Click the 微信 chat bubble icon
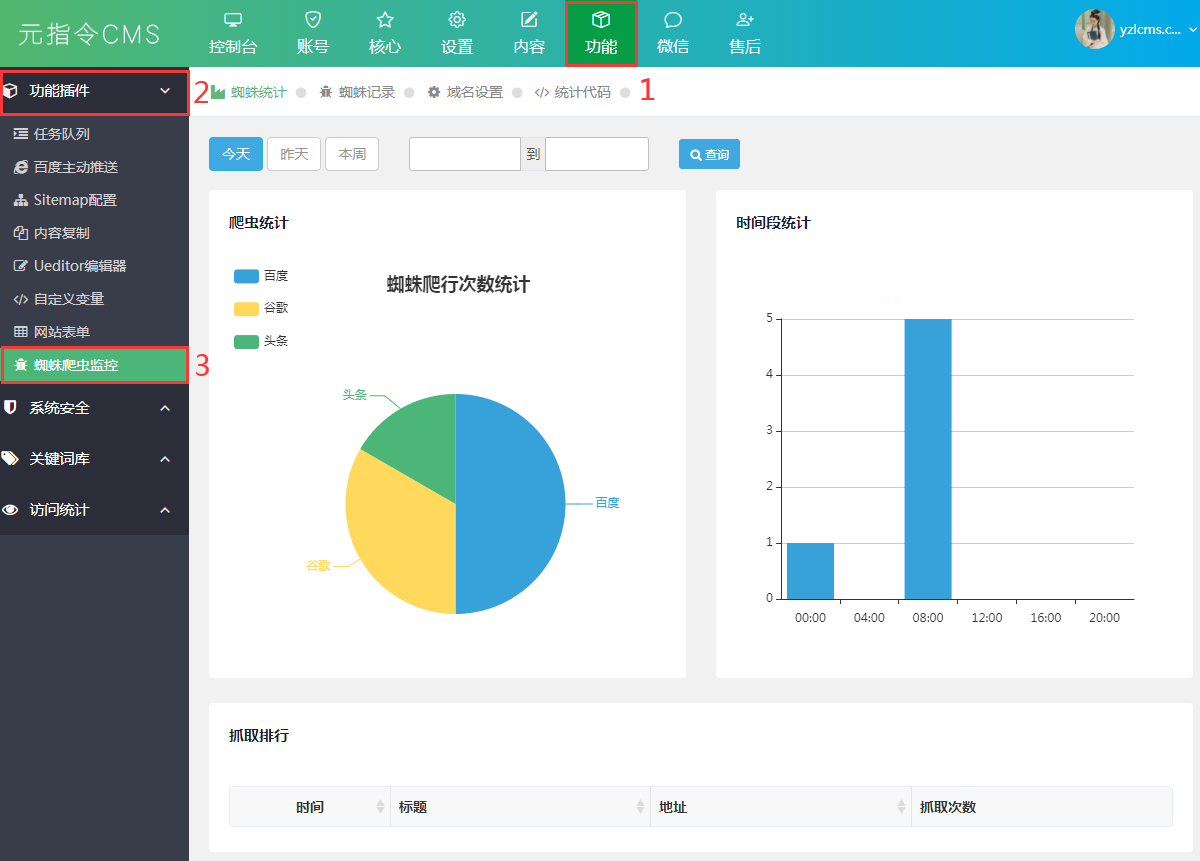The width and height of the screenshot is (1200, 861). coord(673,20)
